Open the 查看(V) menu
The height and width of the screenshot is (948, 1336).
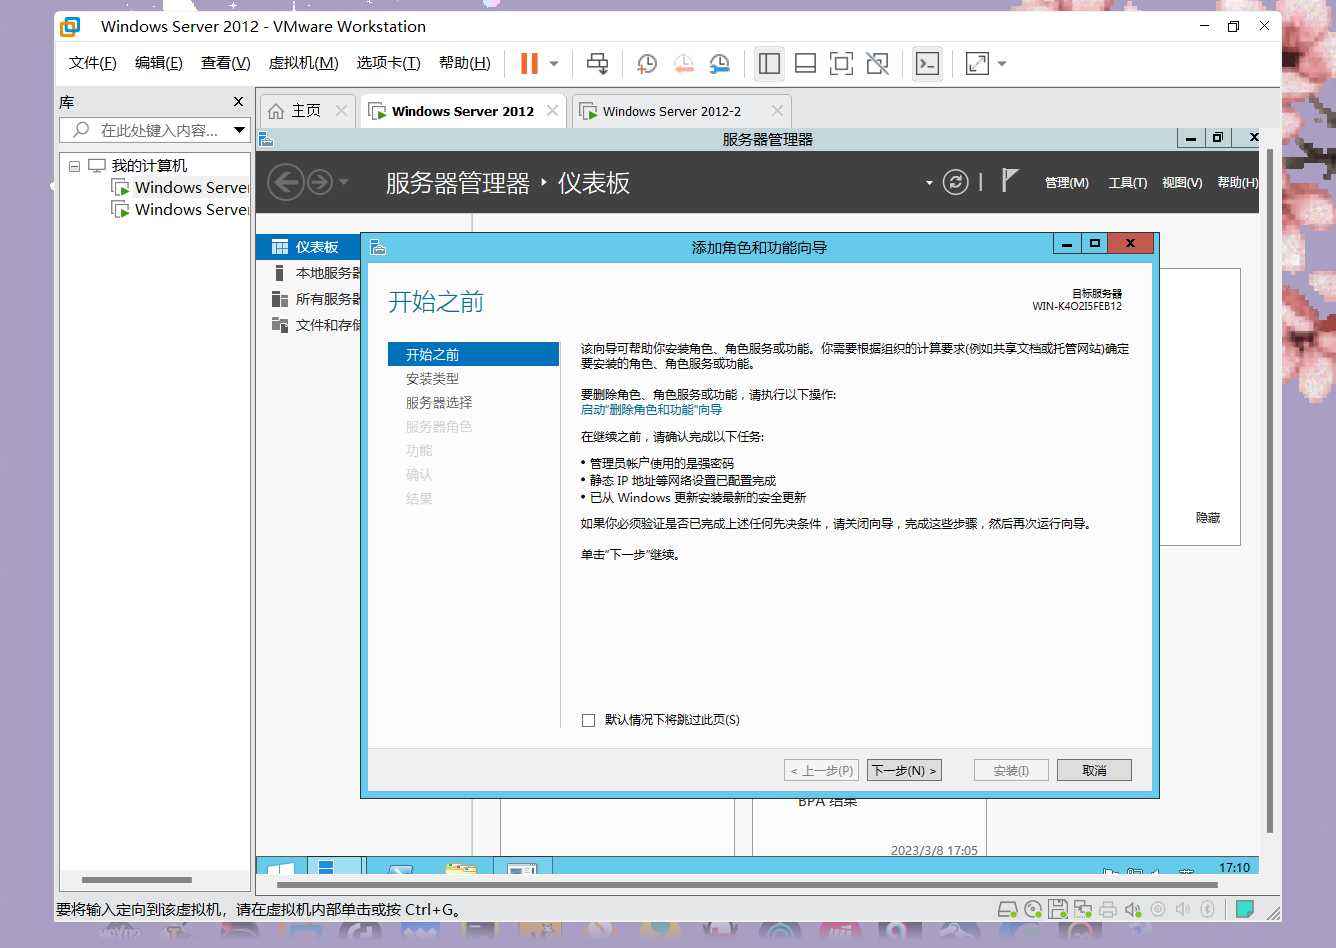[226, 63]
